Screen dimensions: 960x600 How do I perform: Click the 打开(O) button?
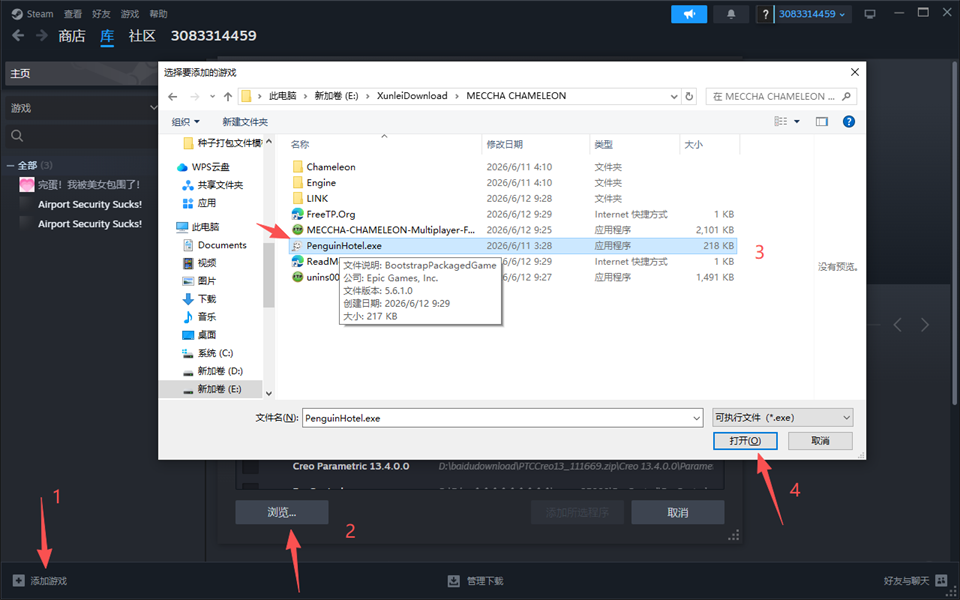tap(745, 441)
